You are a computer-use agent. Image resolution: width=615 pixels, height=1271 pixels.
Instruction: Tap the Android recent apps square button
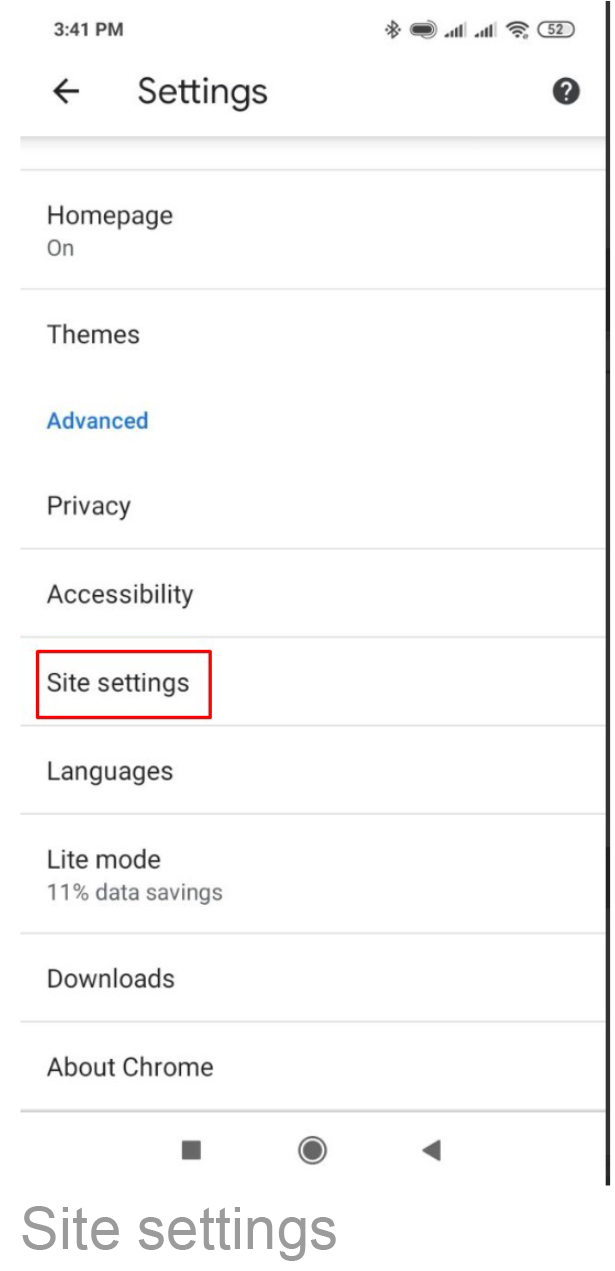coord(191,1150)
